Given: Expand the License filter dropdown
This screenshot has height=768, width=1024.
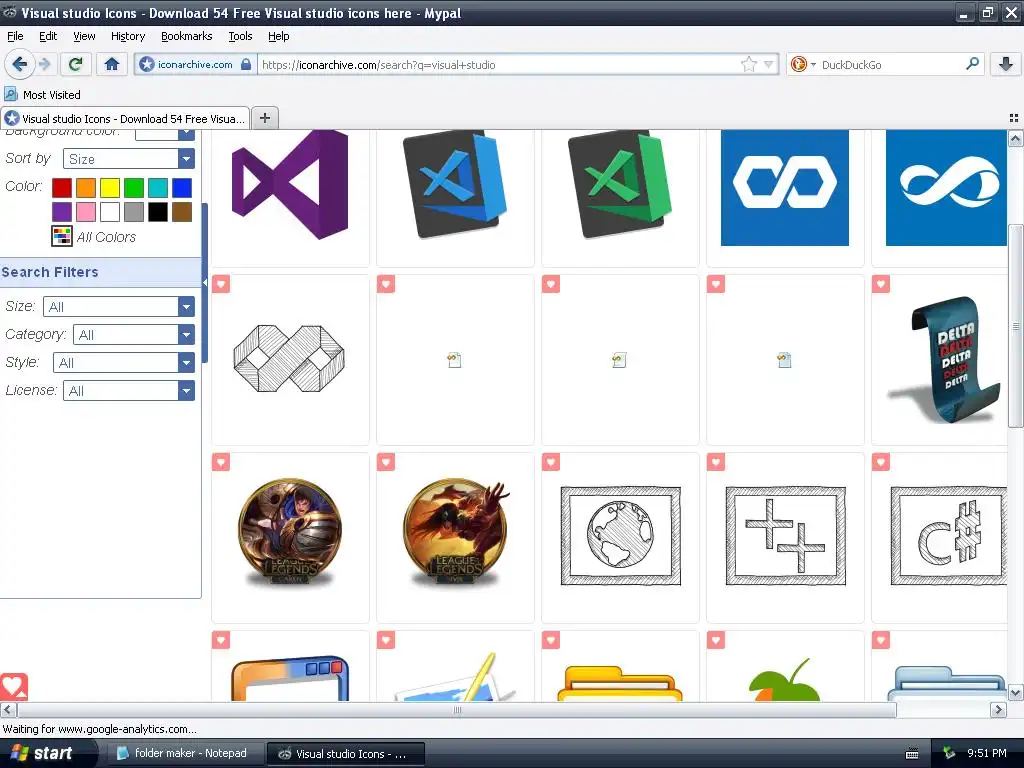Looking at the screenshot, I should click(x=129, y=391).
